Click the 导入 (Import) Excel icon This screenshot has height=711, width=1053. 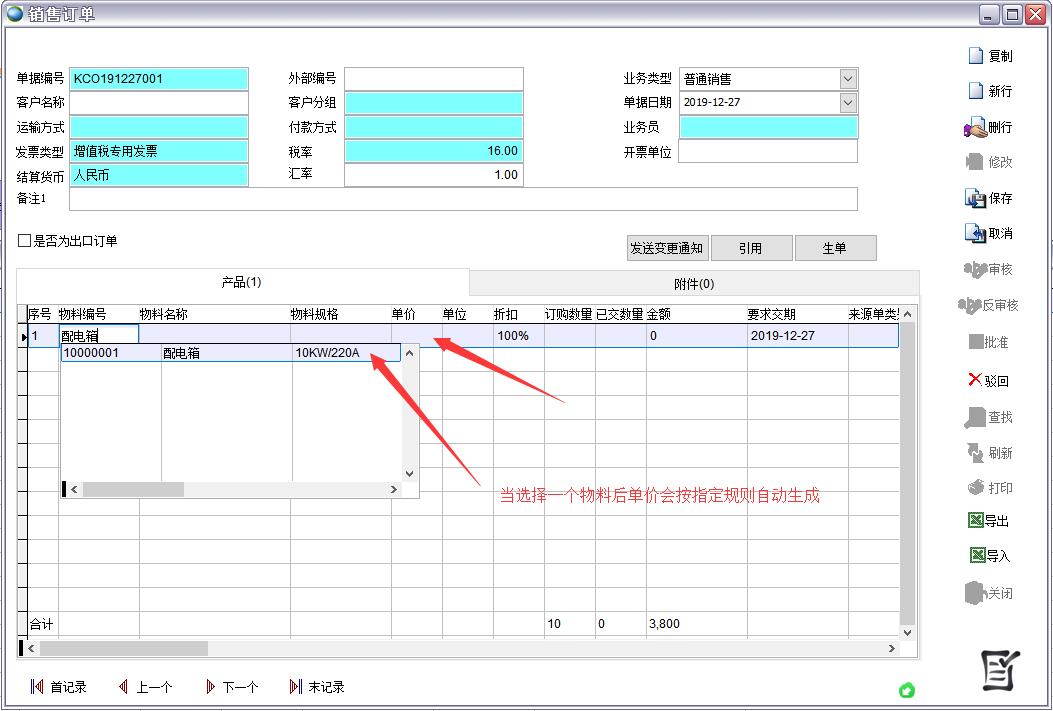977,555
